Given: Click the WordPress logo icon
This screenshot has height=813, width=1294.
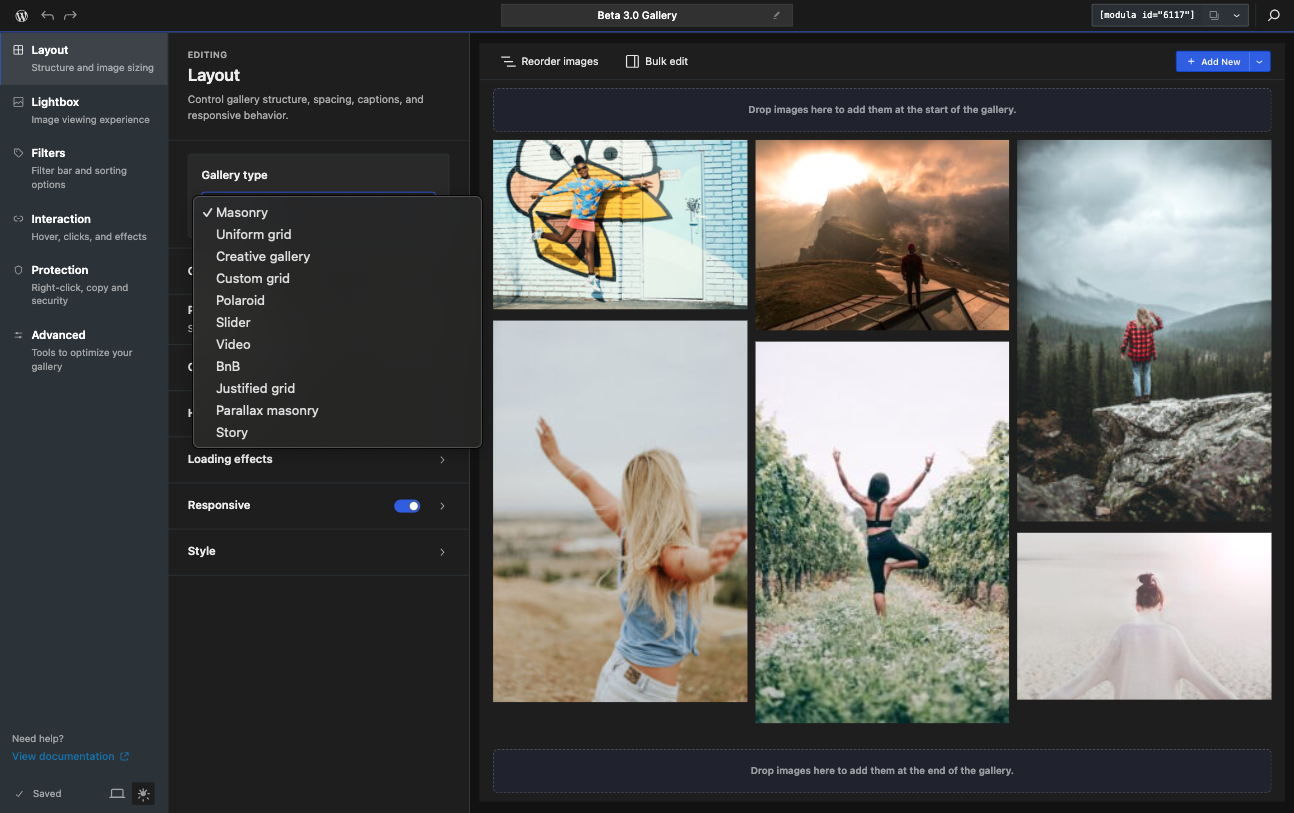Looking at the screenshot, I should click(21, 15).
